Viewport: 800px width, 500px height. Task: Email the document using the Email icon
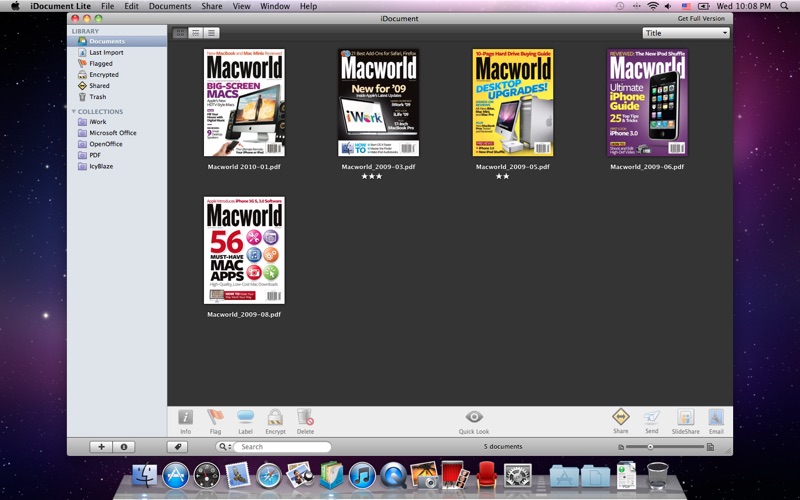point(716,417)
